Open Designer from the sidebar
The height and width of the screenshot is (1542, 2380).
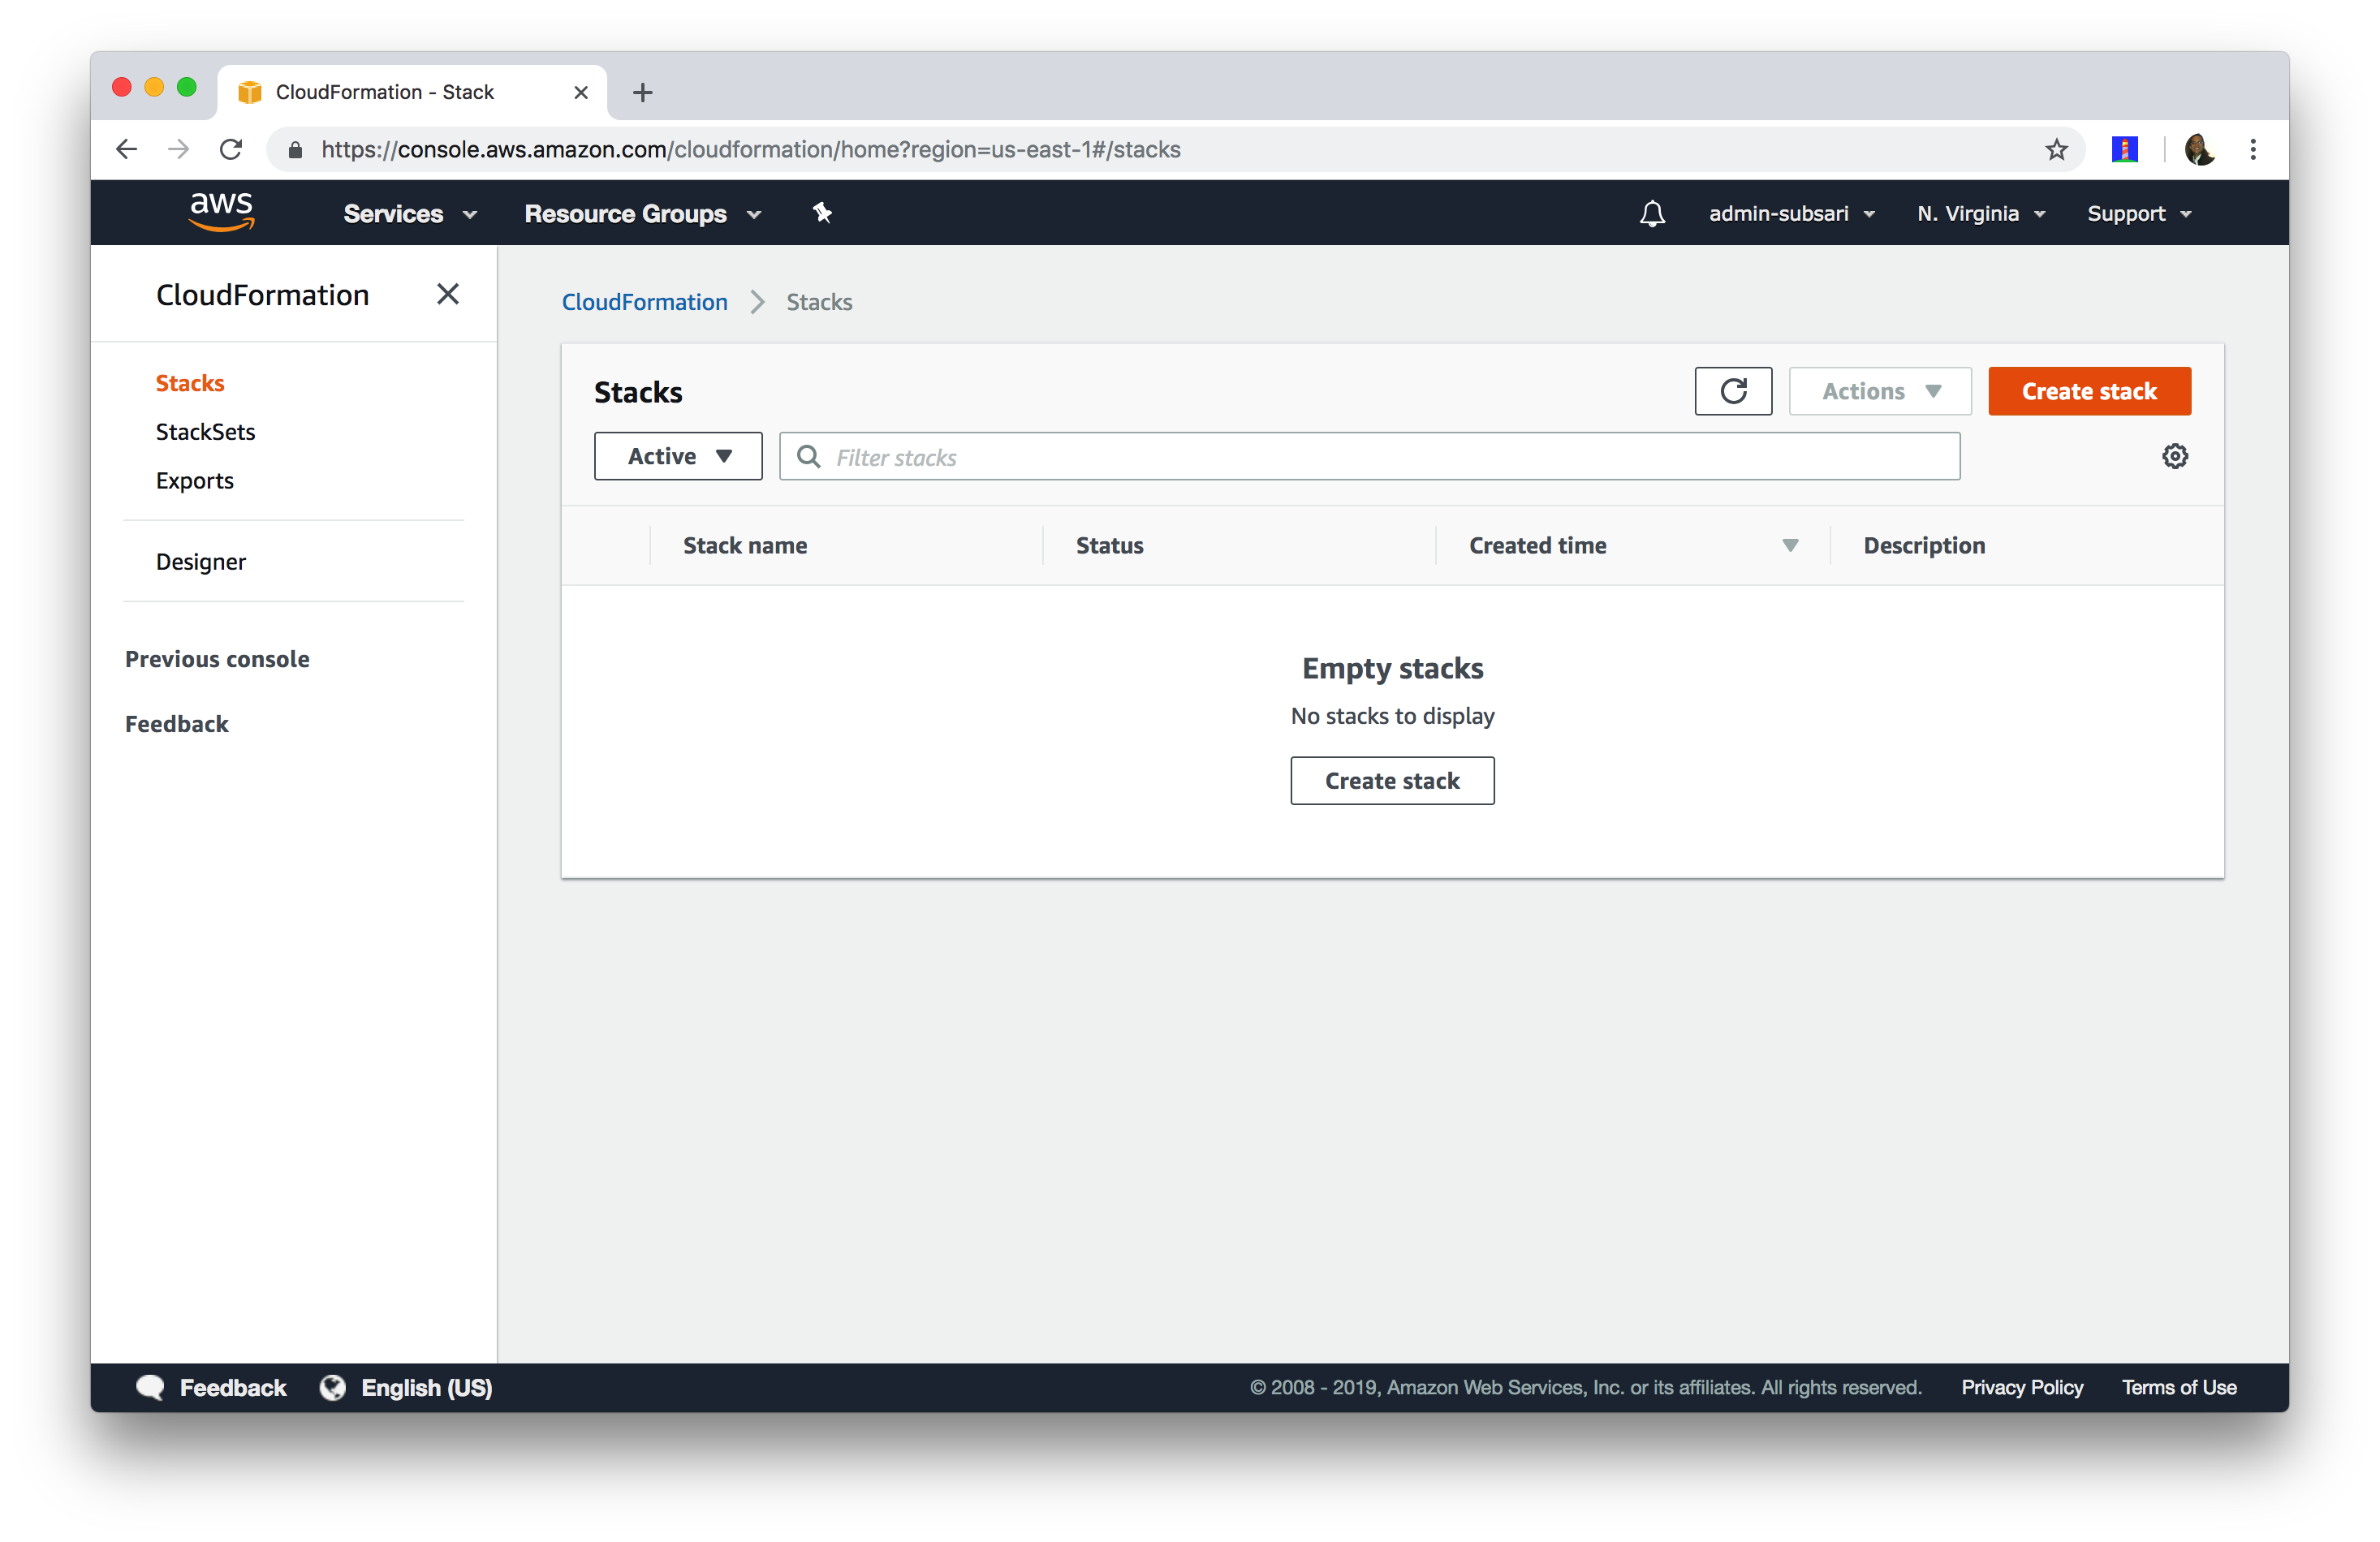pyautogui.click(x=200, y=562)
